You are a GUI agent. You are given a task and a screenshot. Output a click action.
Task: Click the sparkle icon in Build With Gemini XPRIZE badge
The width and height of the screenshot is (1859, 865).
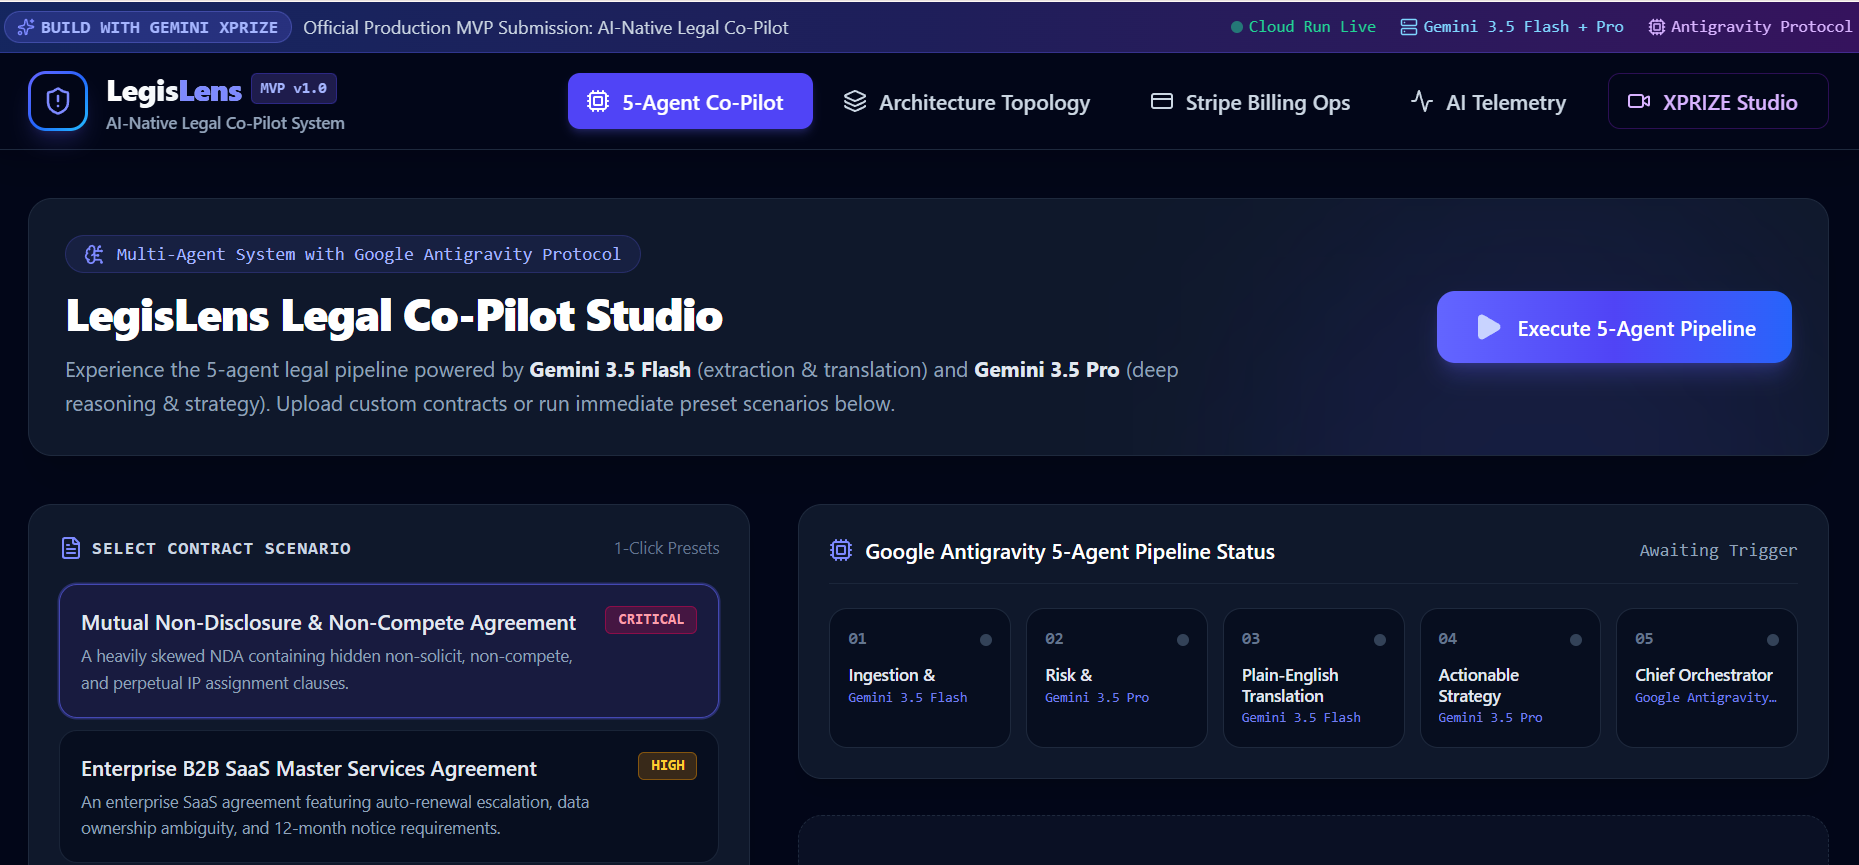pos(26,27)
